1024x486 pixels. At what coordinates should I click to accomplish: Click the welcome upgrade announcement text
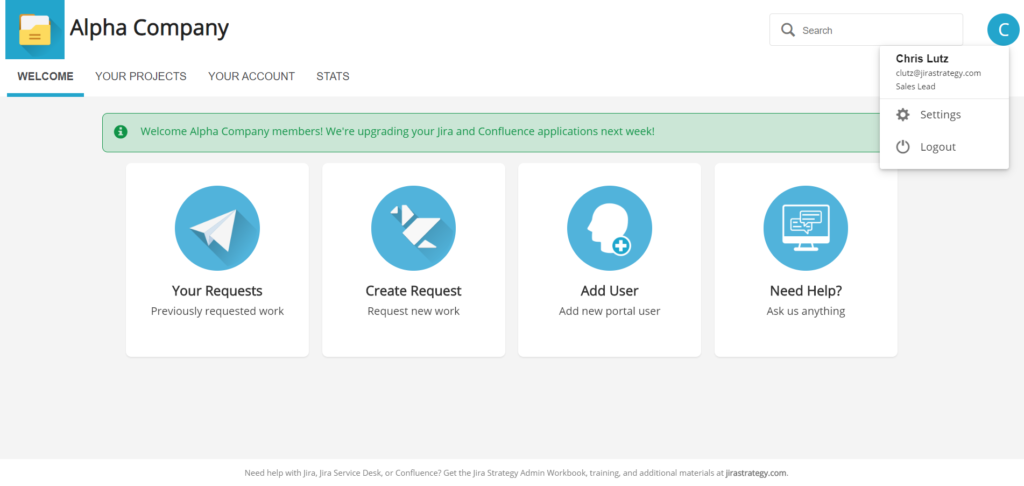397,131
